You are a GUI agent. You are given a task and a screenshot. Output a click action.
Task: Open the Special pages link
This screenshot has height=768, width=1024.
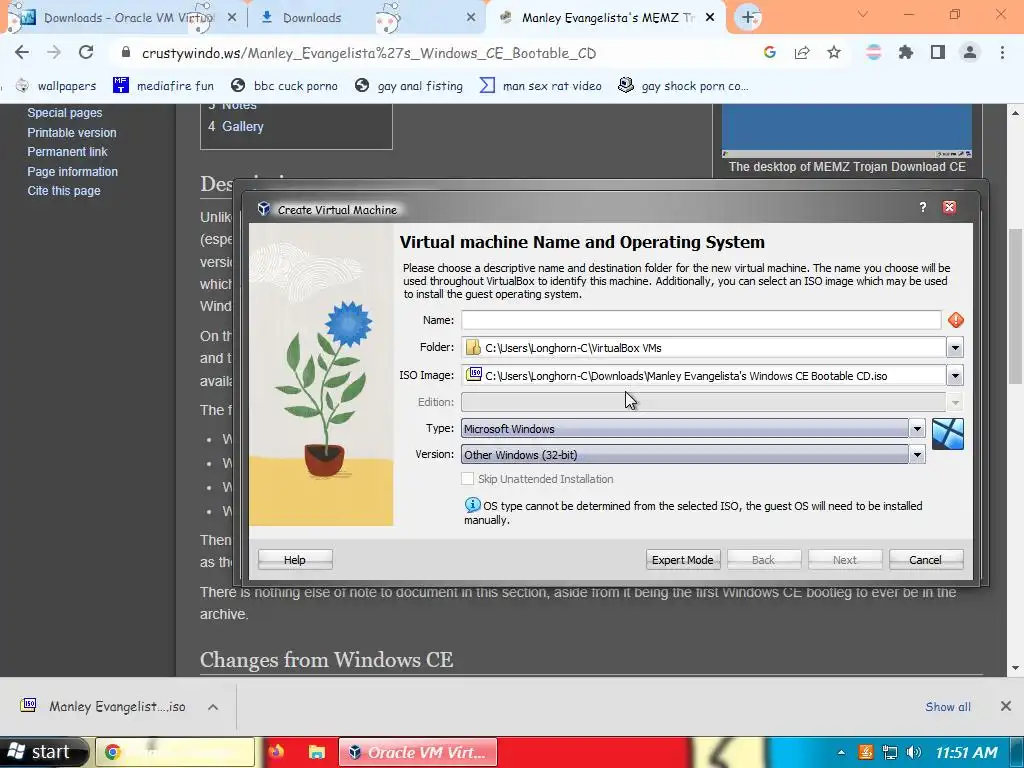[65, 112]
